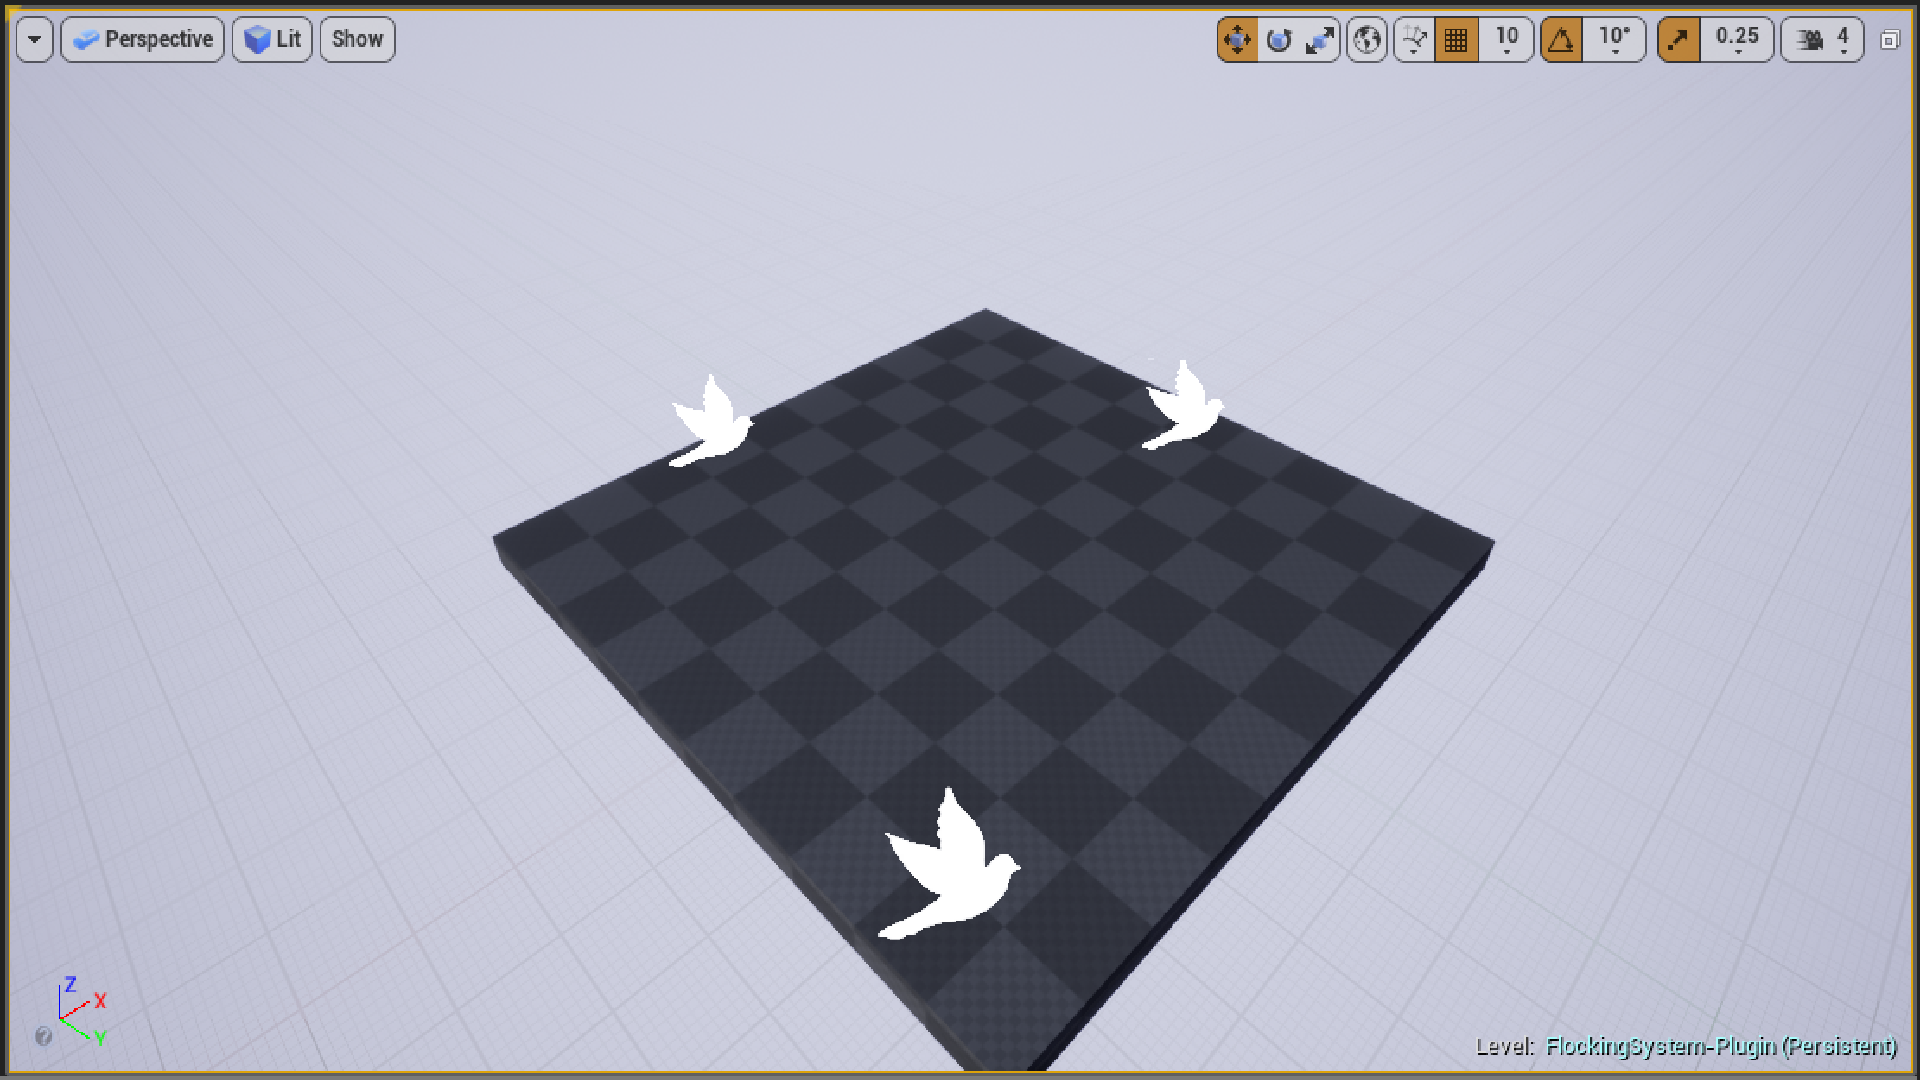1920x1080 pixels.
Task: Adjust the snap scale value 0.25 slider
Action: (1733, 38)
